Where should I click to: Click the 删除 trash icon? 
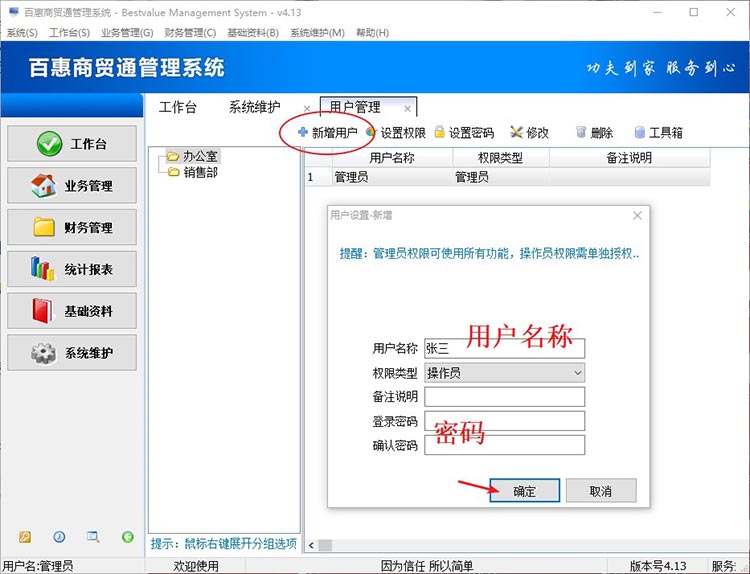tap(581, 132)
